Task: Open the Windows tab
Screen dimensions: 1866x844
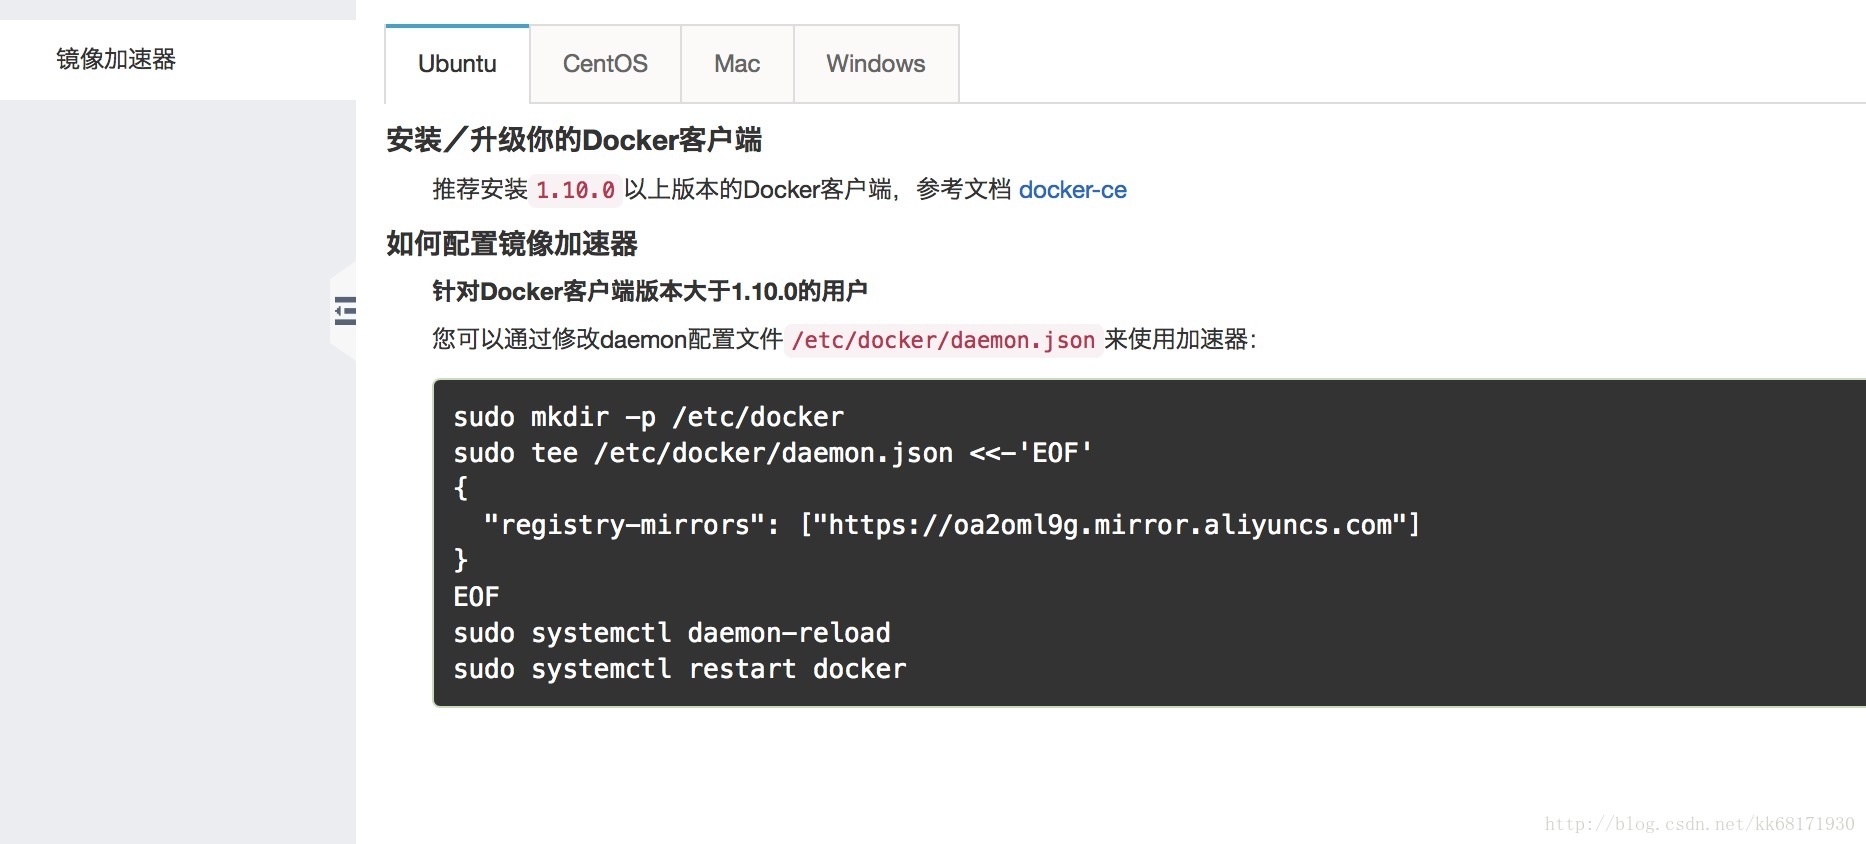Action: 876,64
